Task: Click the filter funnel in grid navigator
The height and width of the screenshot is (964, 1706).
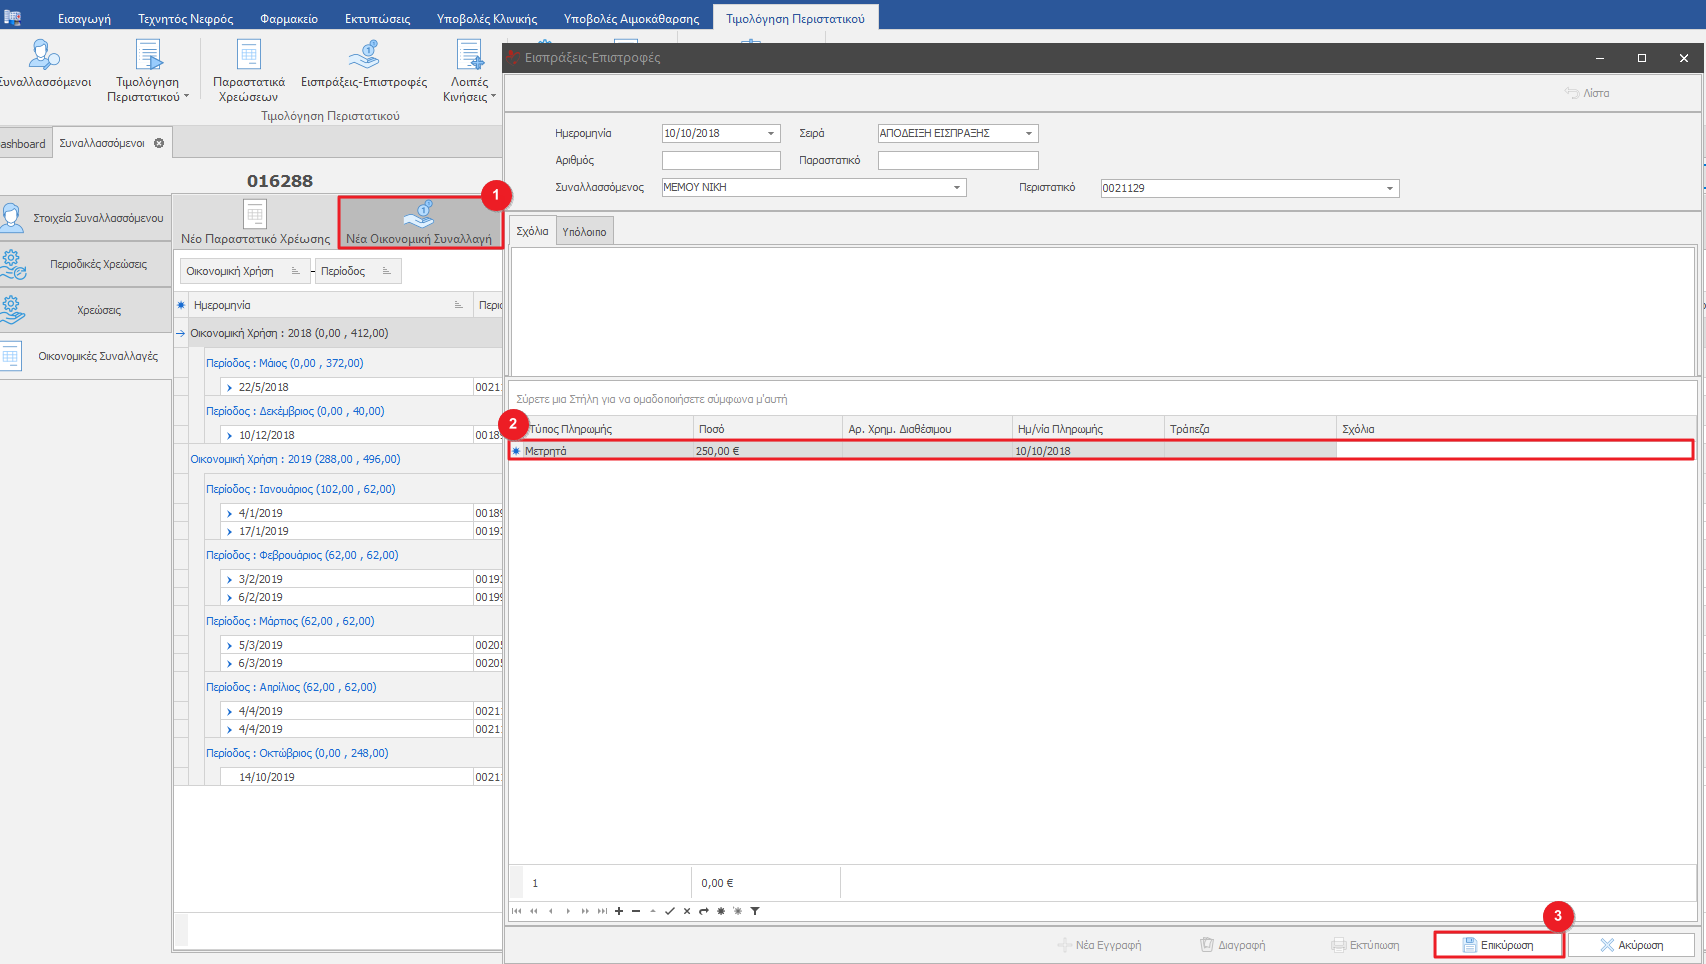Action: [x=755, y=911]
